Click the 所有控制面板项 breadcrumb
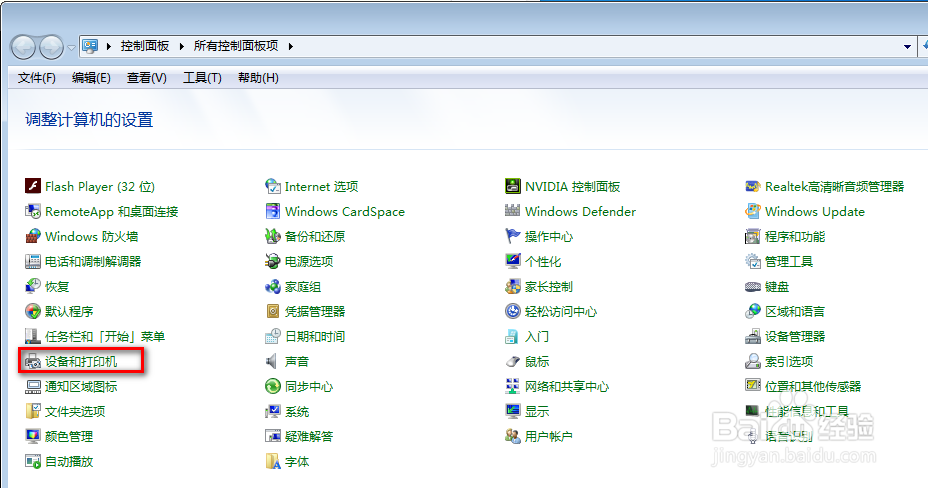The height and width of the screenshot is (488, 928). coord(236,46)
